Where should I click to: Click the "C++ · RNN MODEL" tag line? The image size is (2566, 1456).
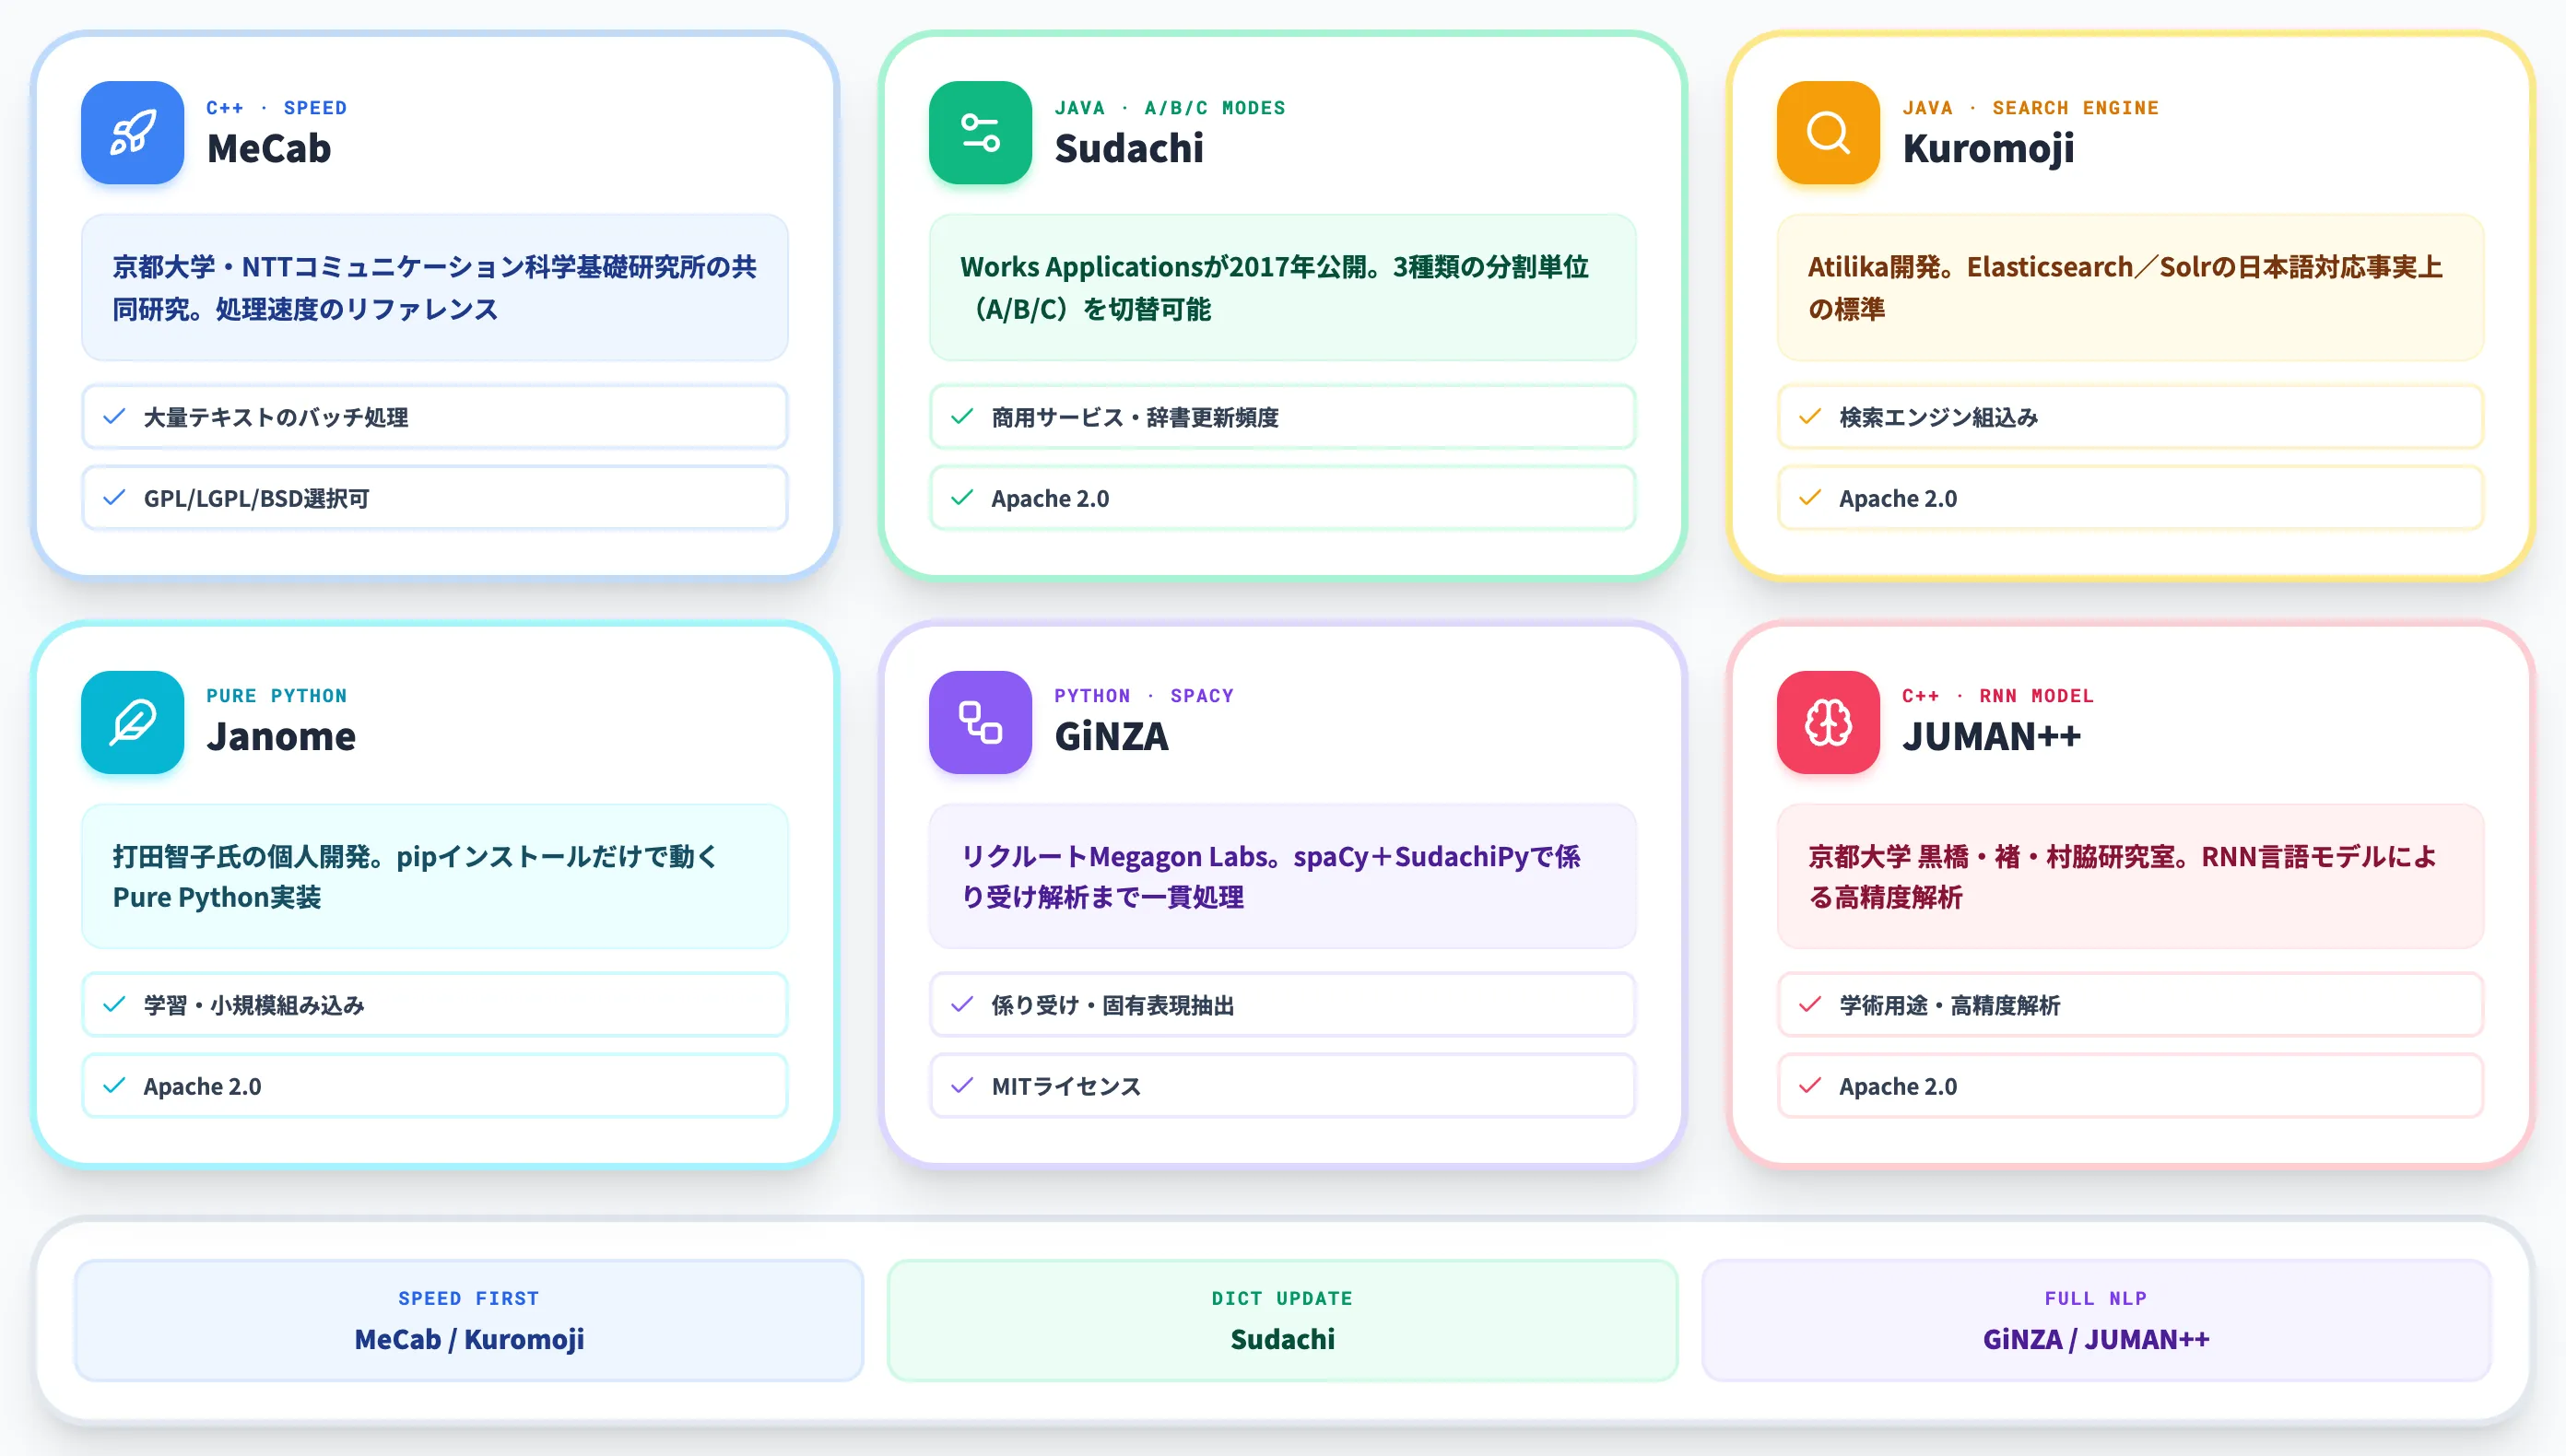click(1998, 696)
